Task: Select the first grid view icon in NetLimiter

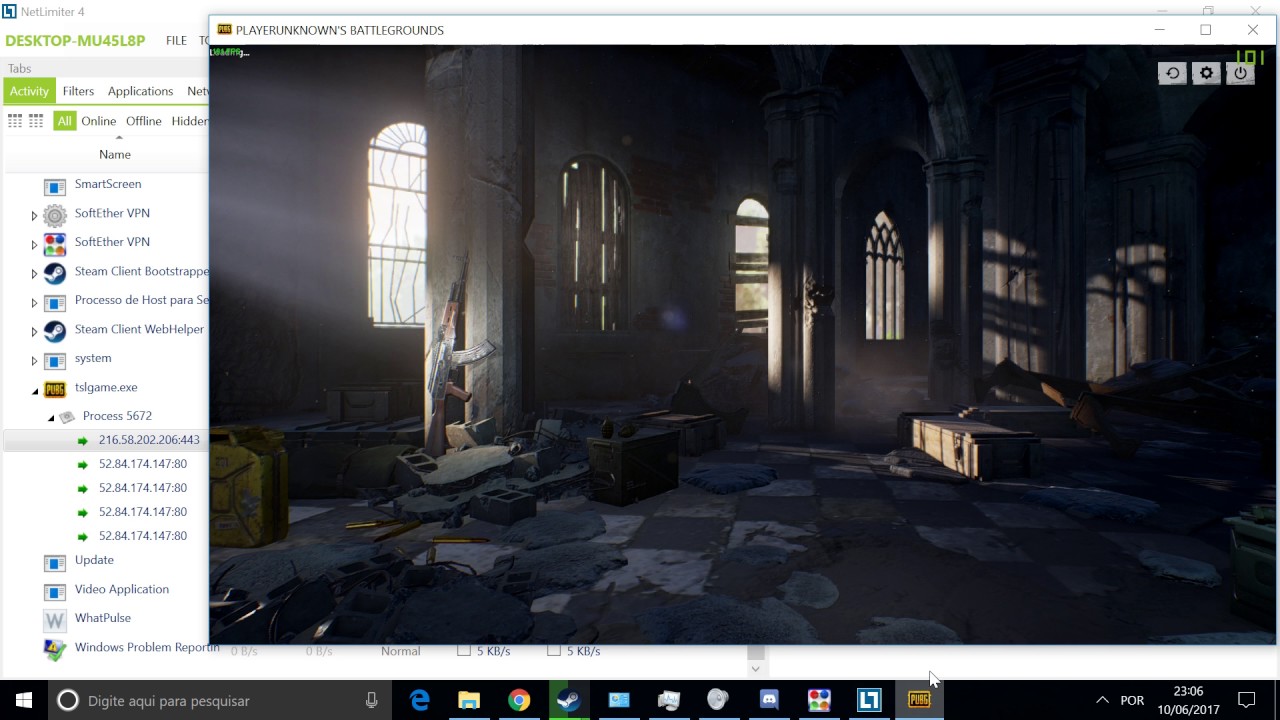Action: (x=15, y=121)
